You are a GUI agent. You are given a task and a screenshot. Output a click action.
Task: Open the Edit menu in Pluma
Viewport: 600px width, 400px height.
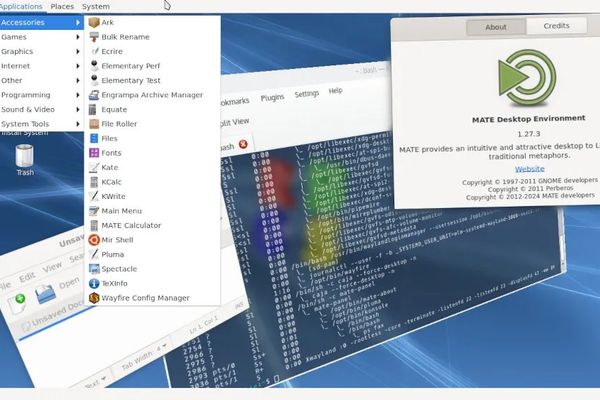(27, 277)
